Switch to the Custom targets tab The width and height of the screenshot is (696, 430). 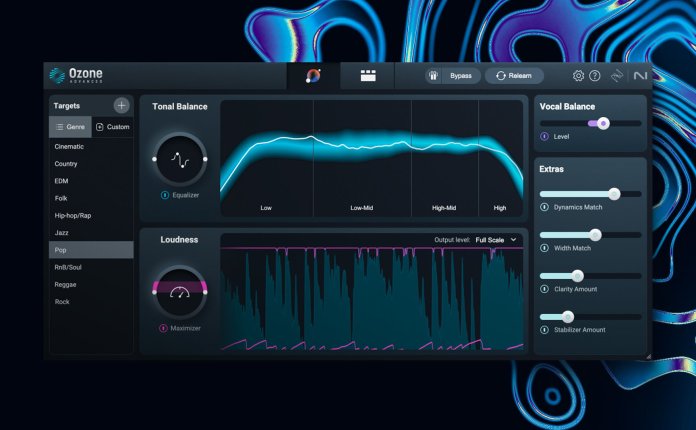[113, 127]
